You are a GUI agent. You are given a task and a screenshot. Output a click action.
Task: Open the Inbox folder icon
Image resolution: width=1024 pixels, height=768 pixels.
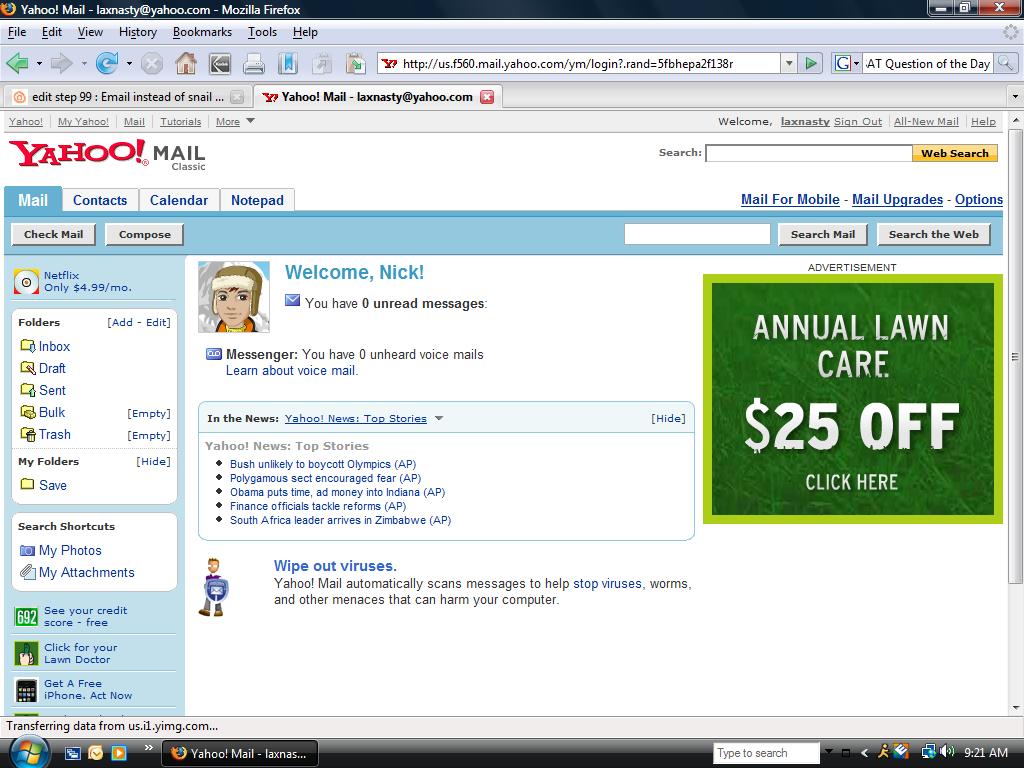coord(27,345)
